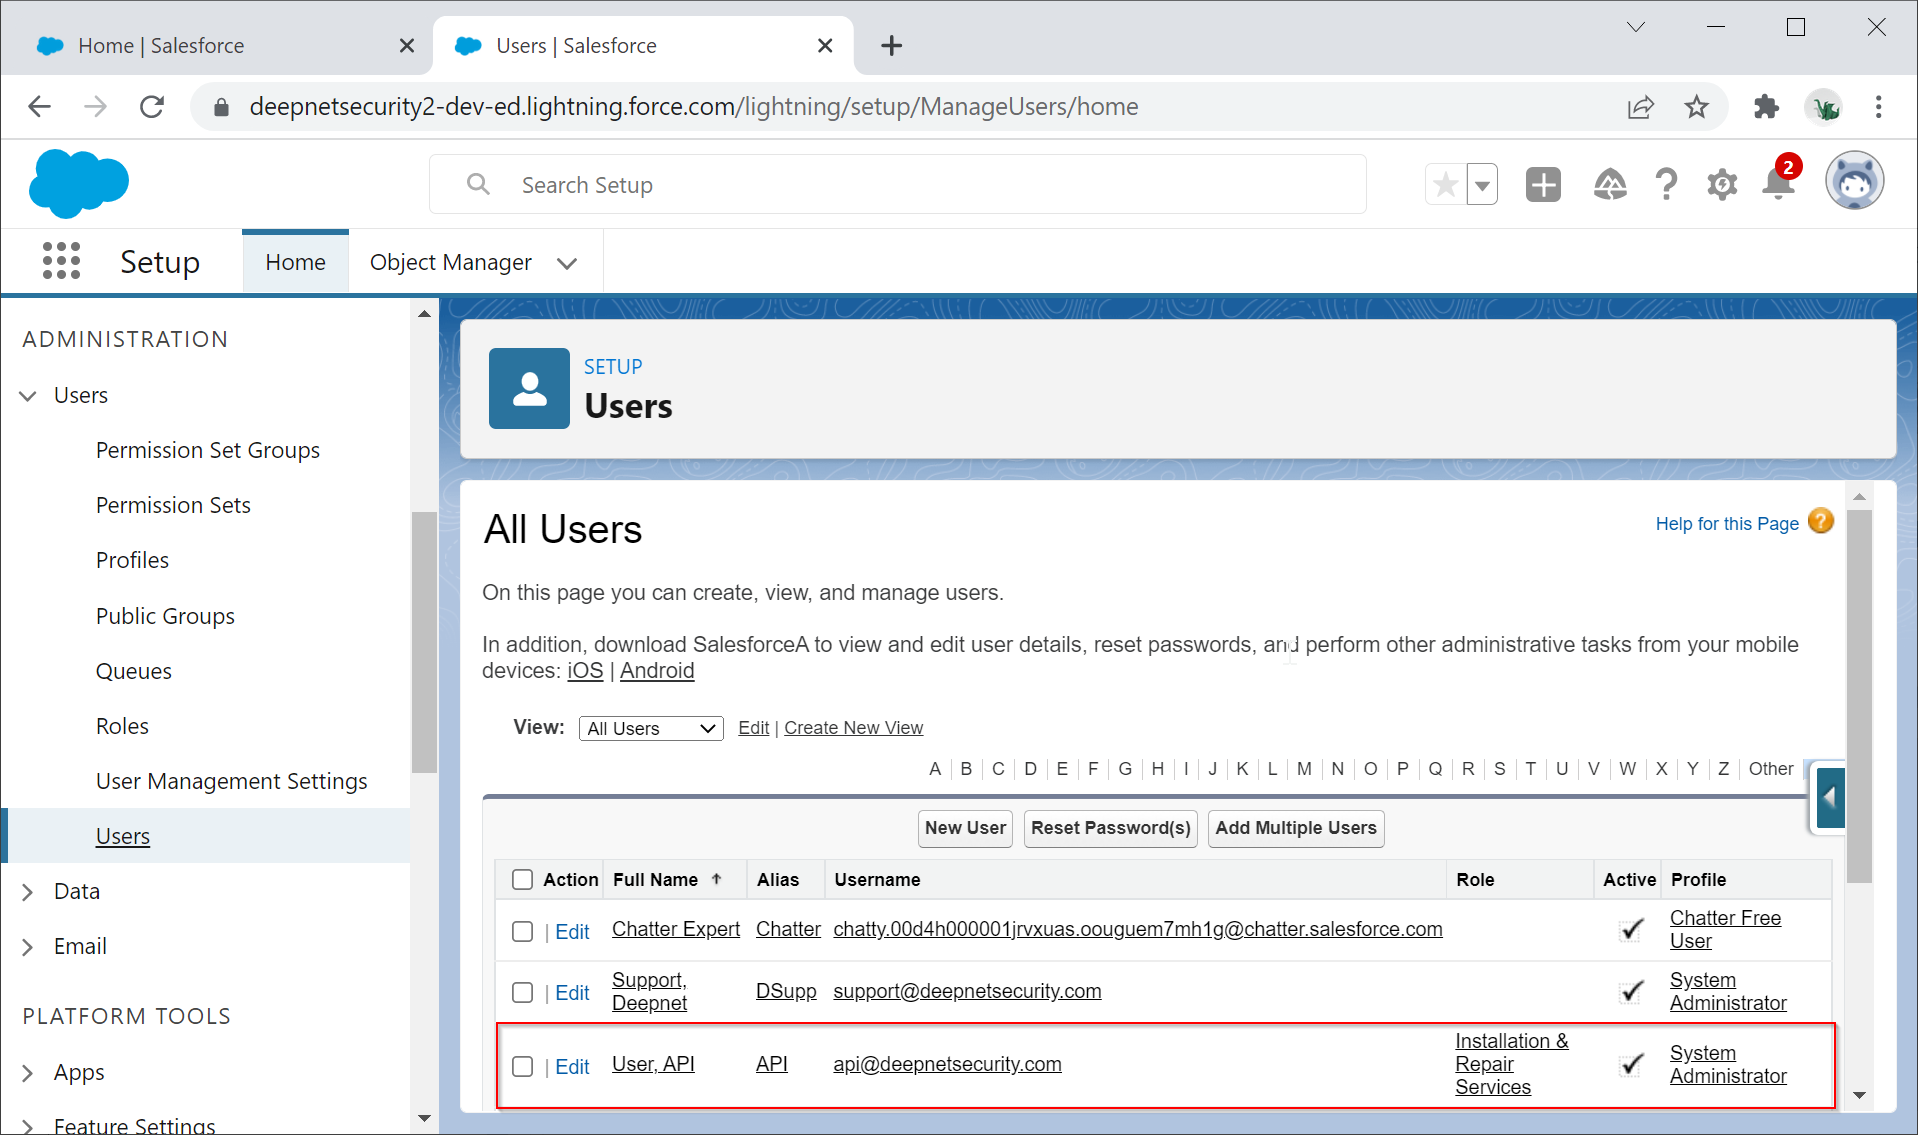Open the App Launcher grid icon
This screenshot has width=1918, height=1135.
(61, 262)
